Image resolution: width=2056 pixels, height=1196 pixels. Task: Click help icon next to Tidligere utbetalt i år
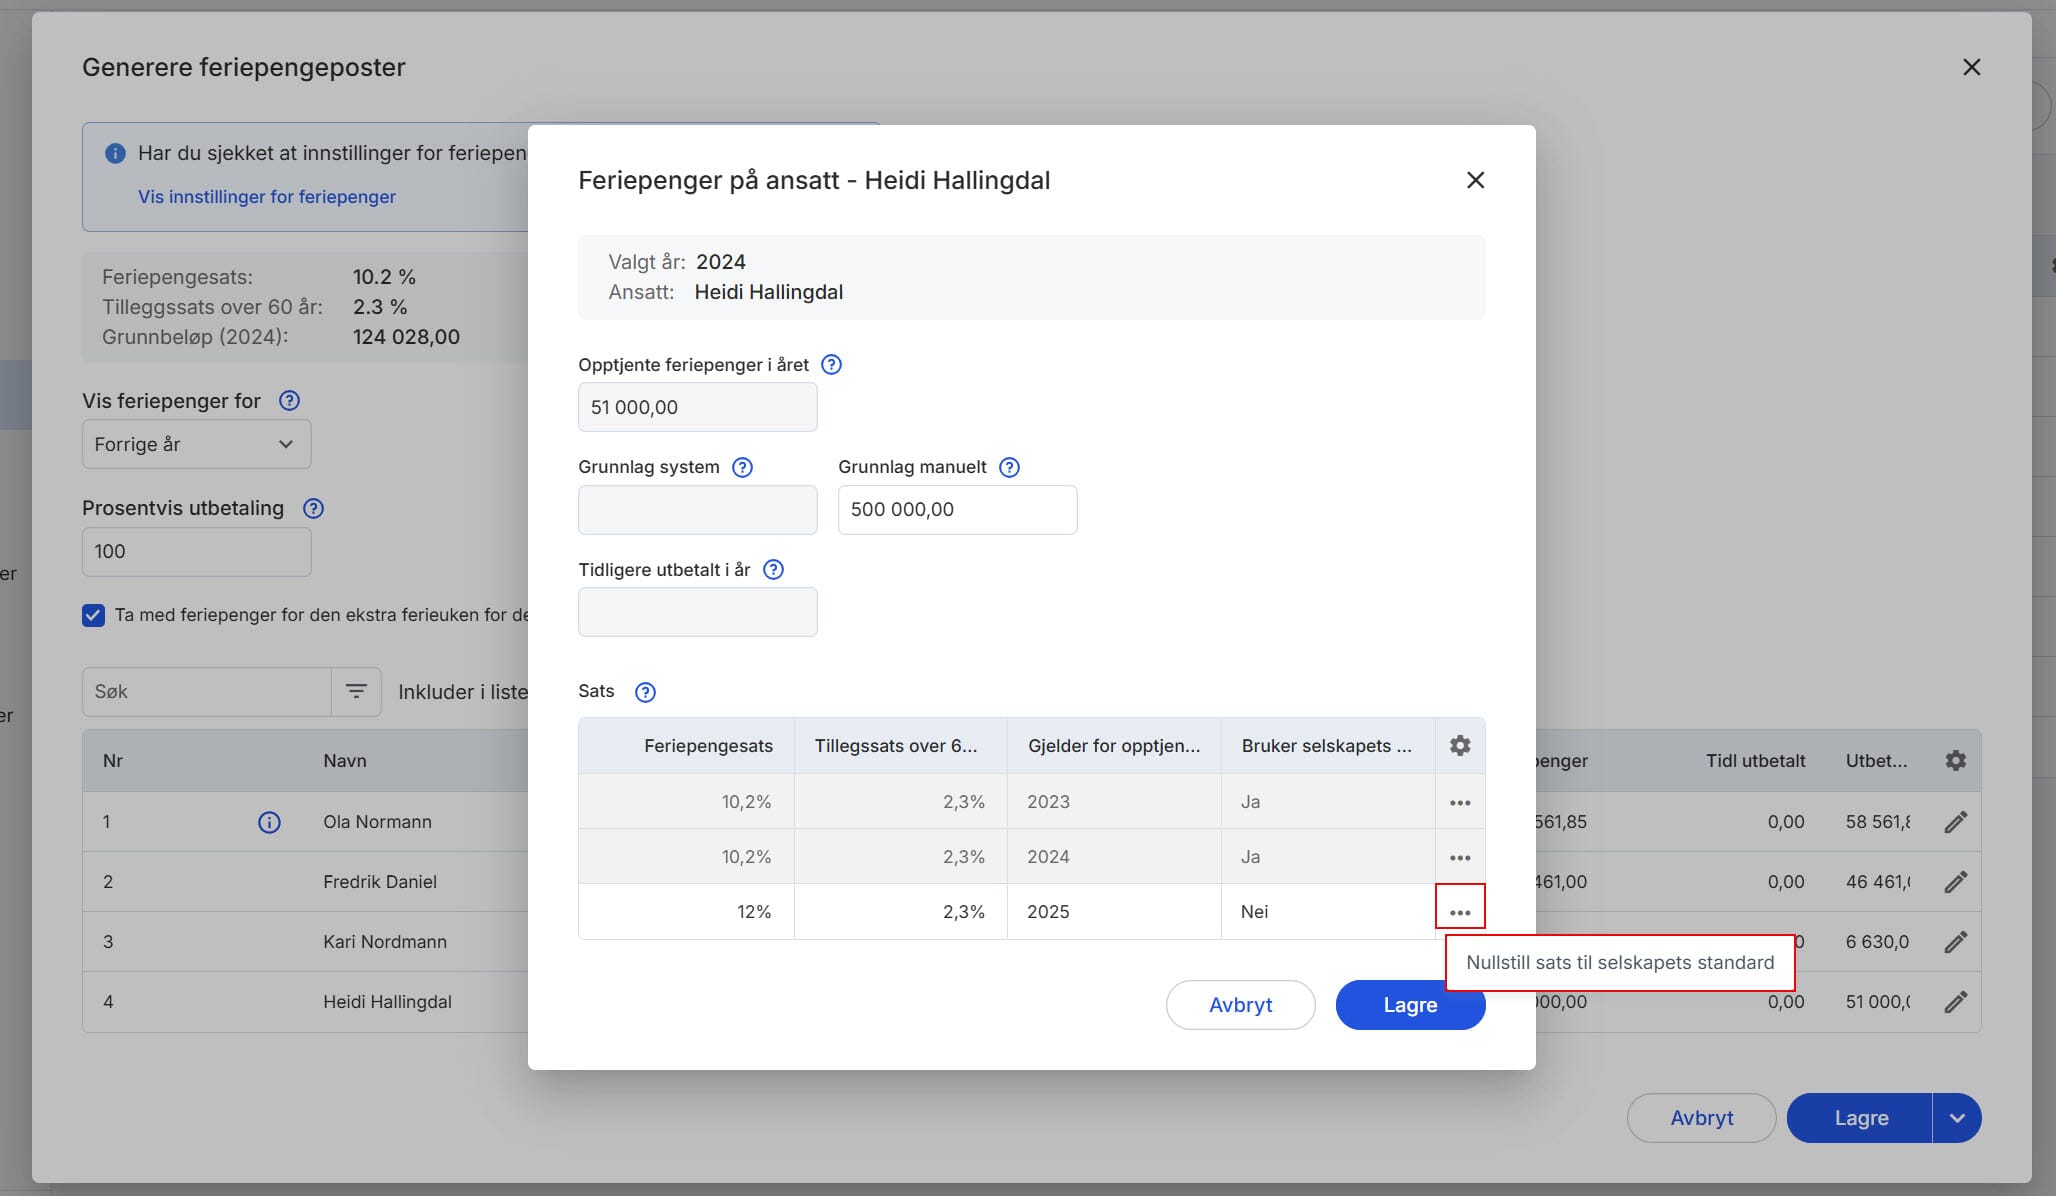[x=773, y=570]
